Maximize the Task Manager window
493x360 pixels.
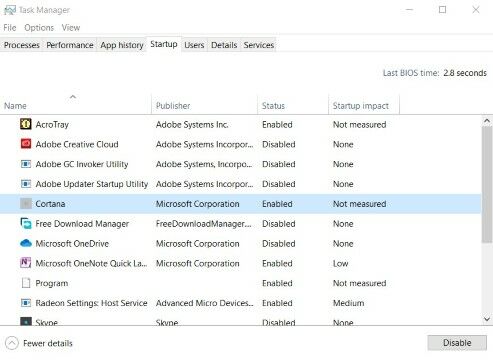coord(442,10)
